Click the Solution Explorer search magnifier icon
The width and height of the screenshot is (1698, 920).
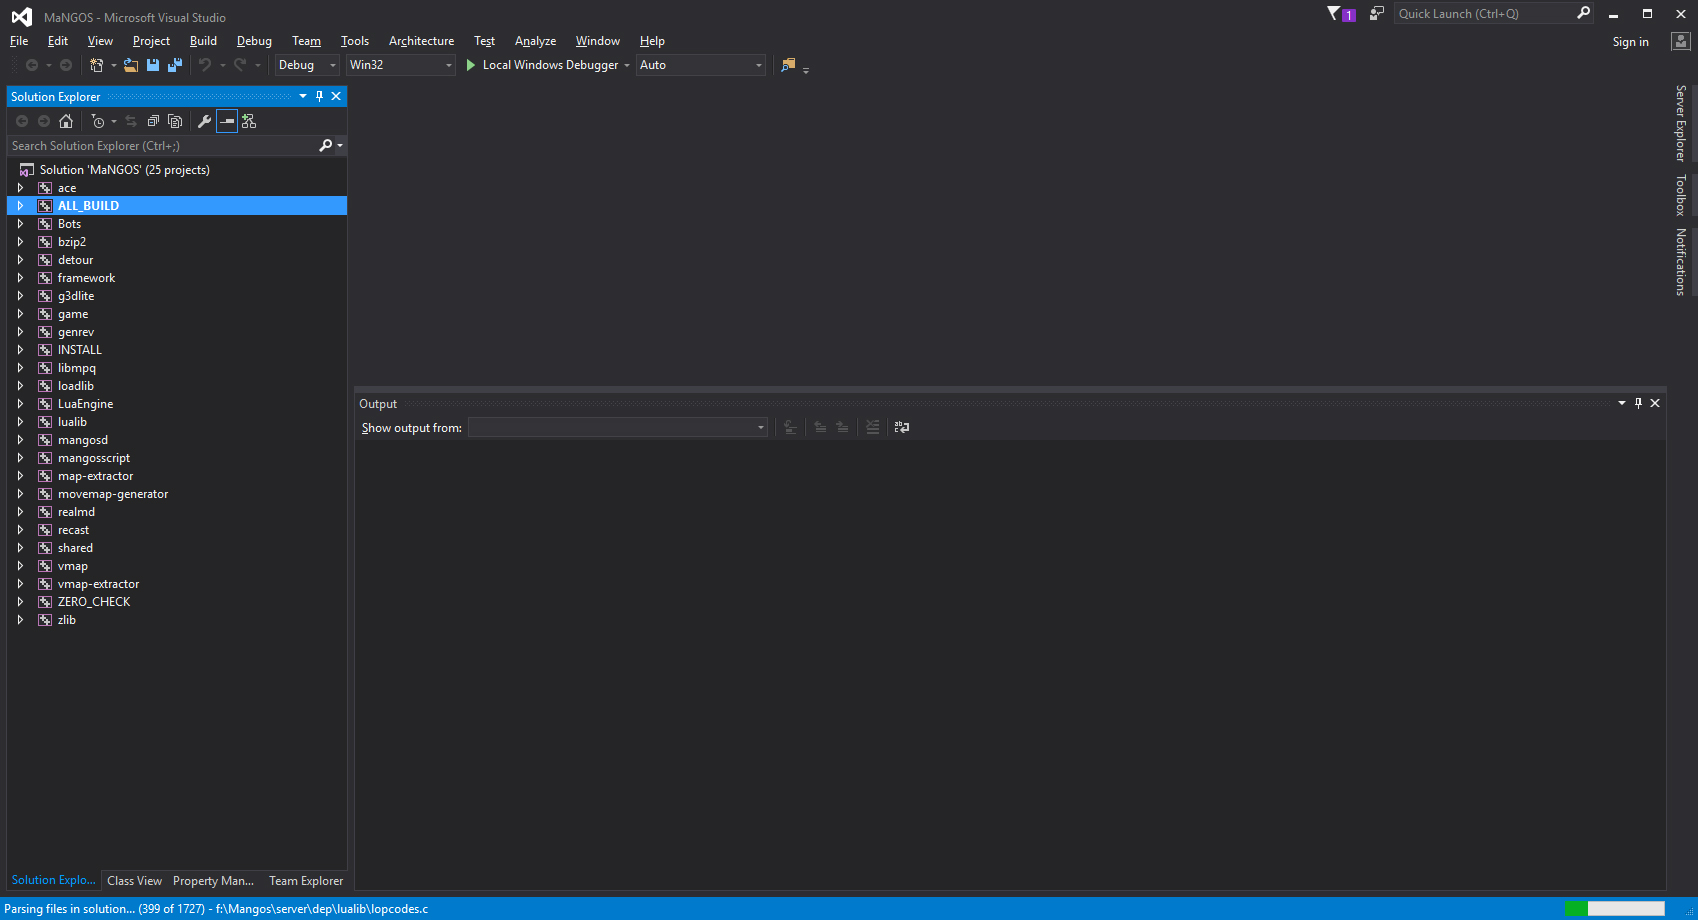click(x=325, y=146)
